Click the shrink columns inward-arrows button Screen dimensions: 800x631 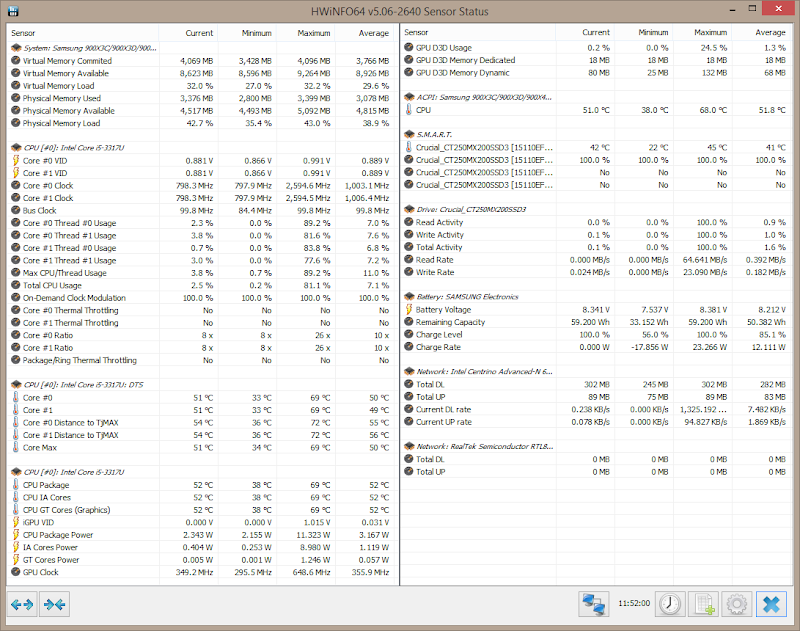(x=54, y=604)
